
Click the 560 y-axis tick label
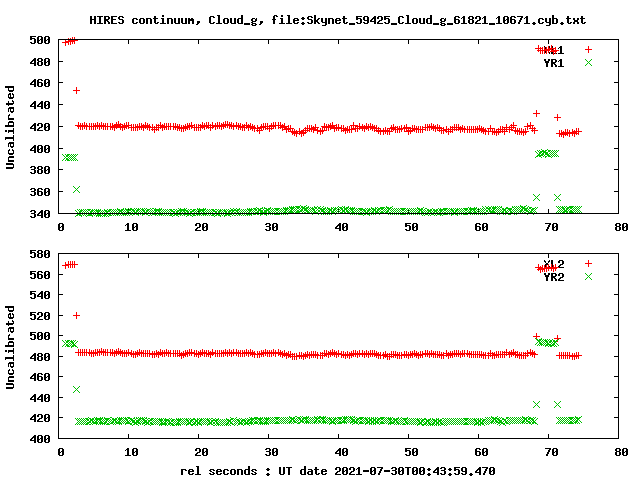(40, 275)
